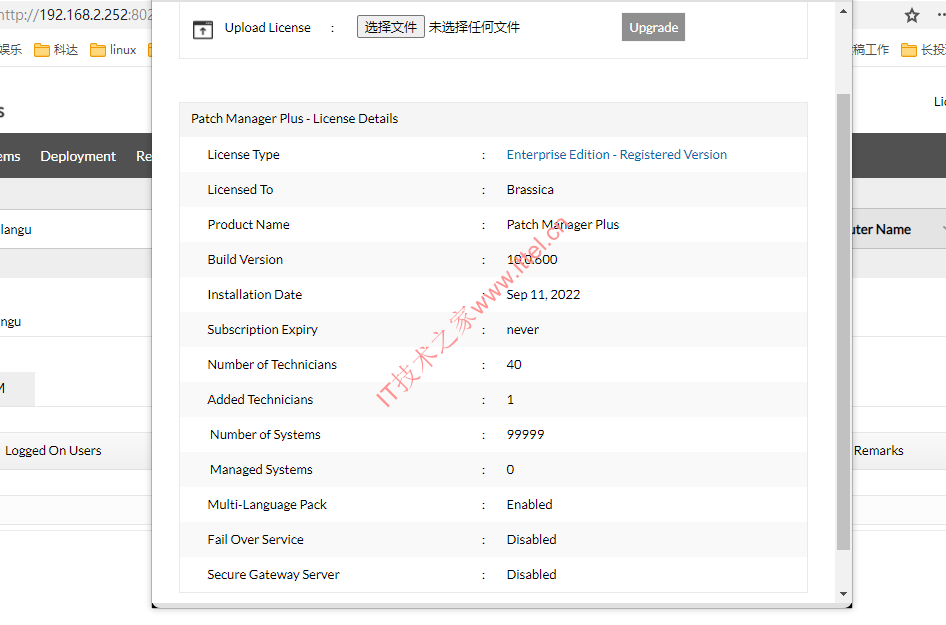The height and width of the screenshot is (625, 946).
Task: Select the 'Number of Technicians' label
Action: coord(272,364)
